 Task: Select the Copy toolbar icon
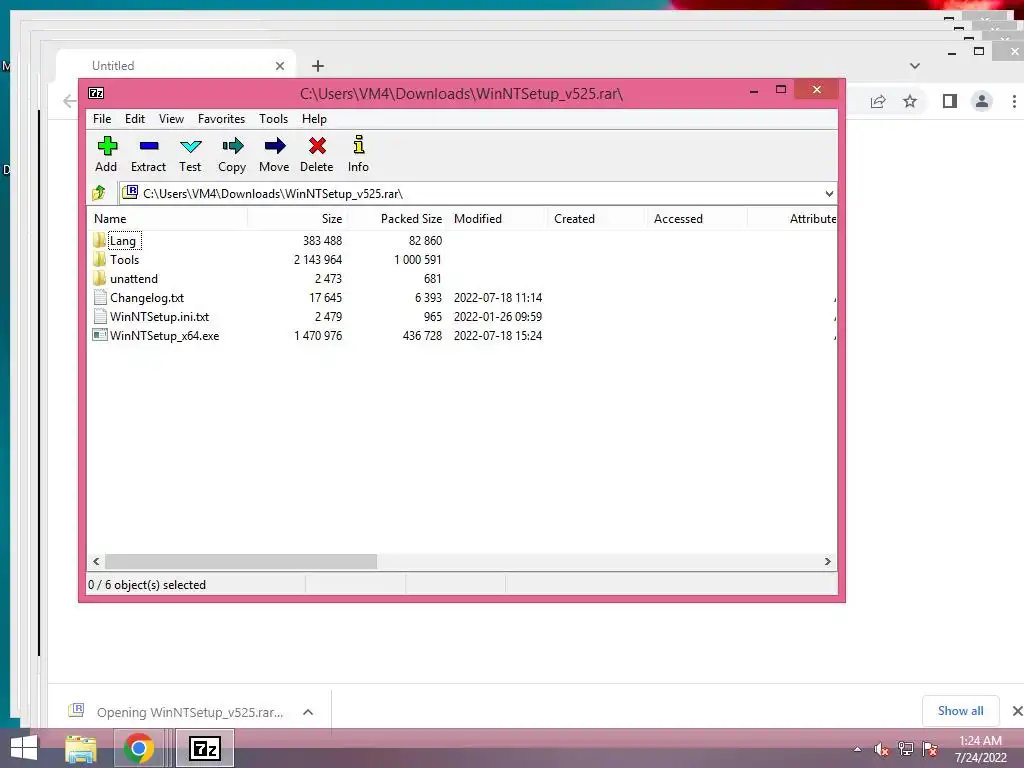pos(232,146)
